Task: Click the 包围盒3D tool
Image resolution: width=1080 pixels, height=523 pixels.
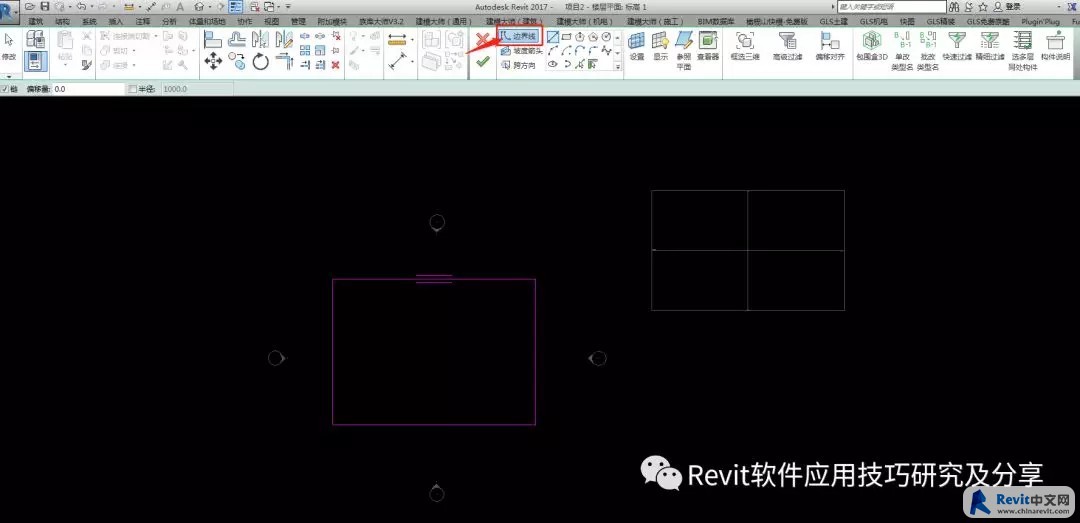Action: click(x=871, y=46)
